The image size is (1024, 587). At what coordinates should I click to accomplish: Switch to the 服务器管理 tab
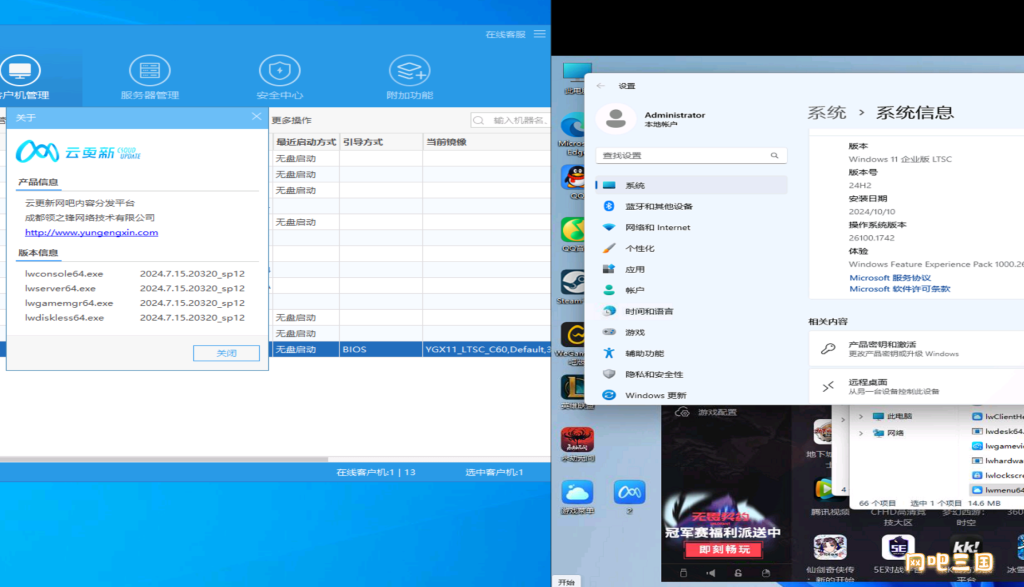[x=150, y=78]
